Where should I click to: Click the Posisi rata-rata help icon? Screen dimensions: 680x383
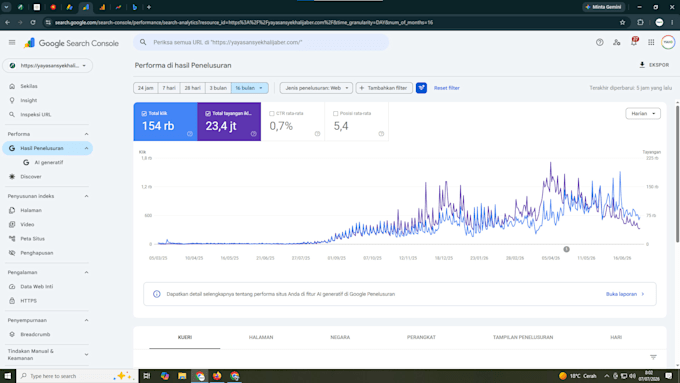pyautogui.click(x=381, y=134)
